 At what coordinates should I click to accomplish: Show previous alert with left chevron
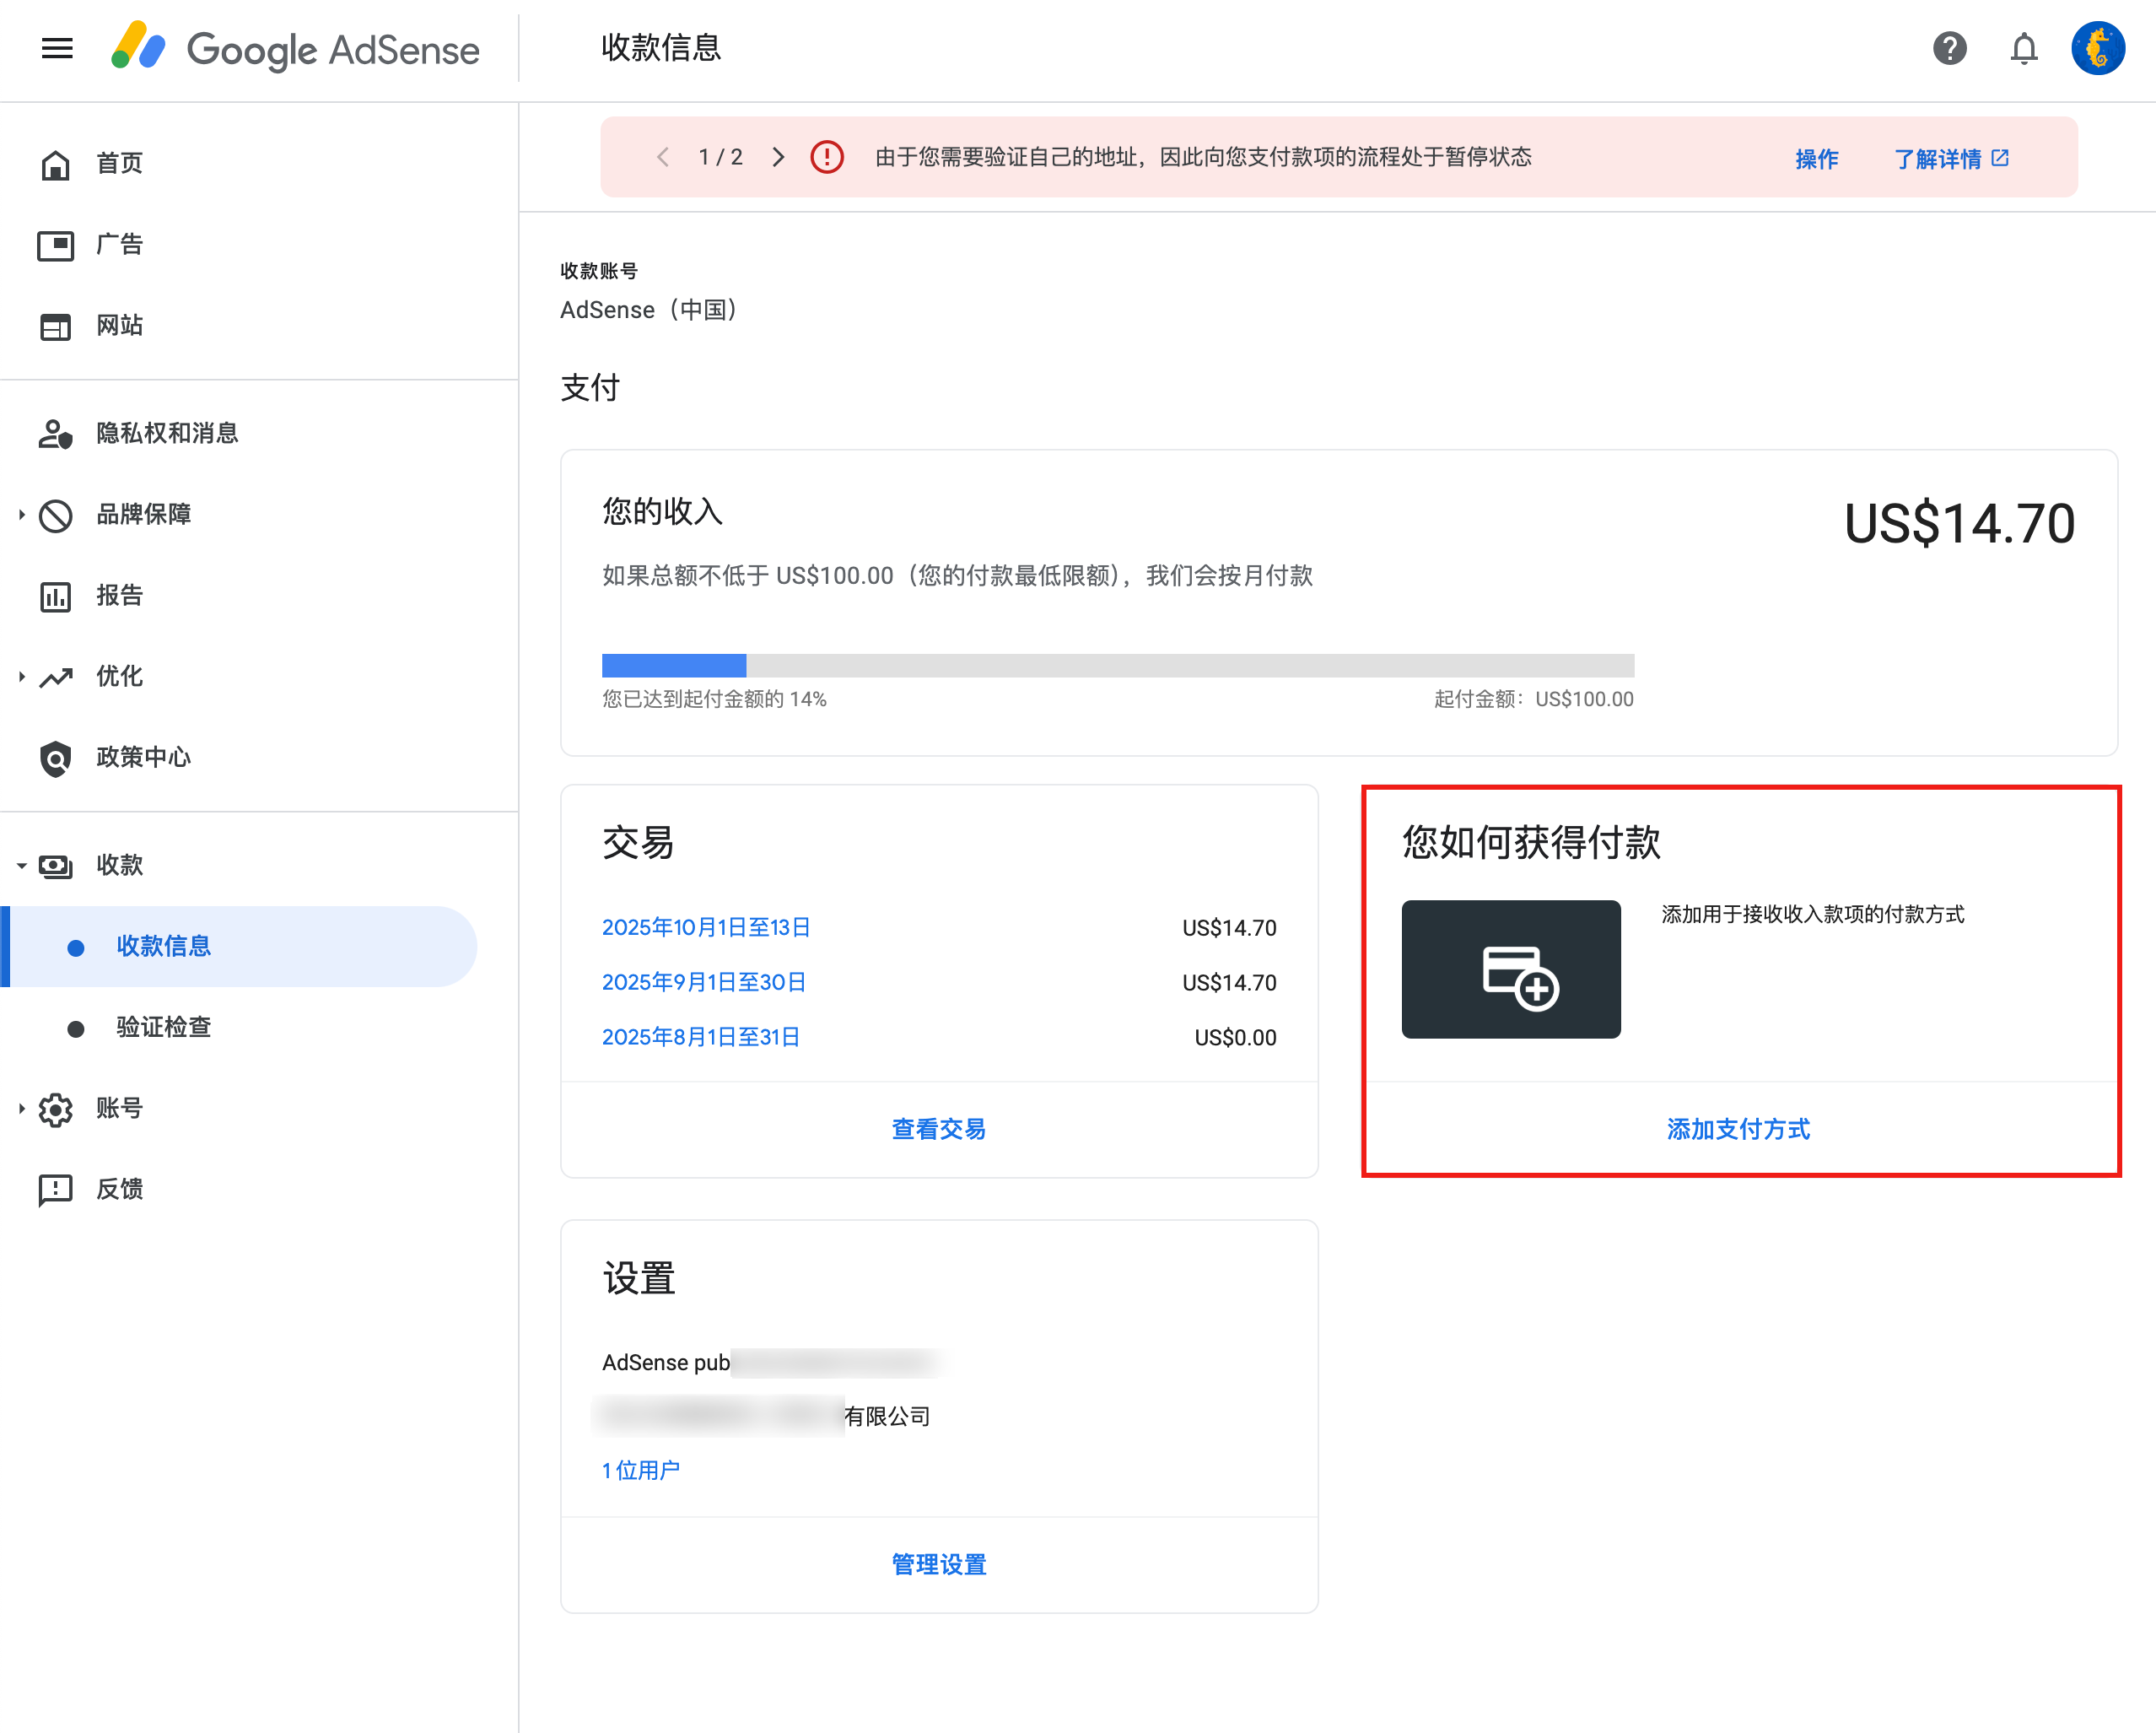(663, 157)
